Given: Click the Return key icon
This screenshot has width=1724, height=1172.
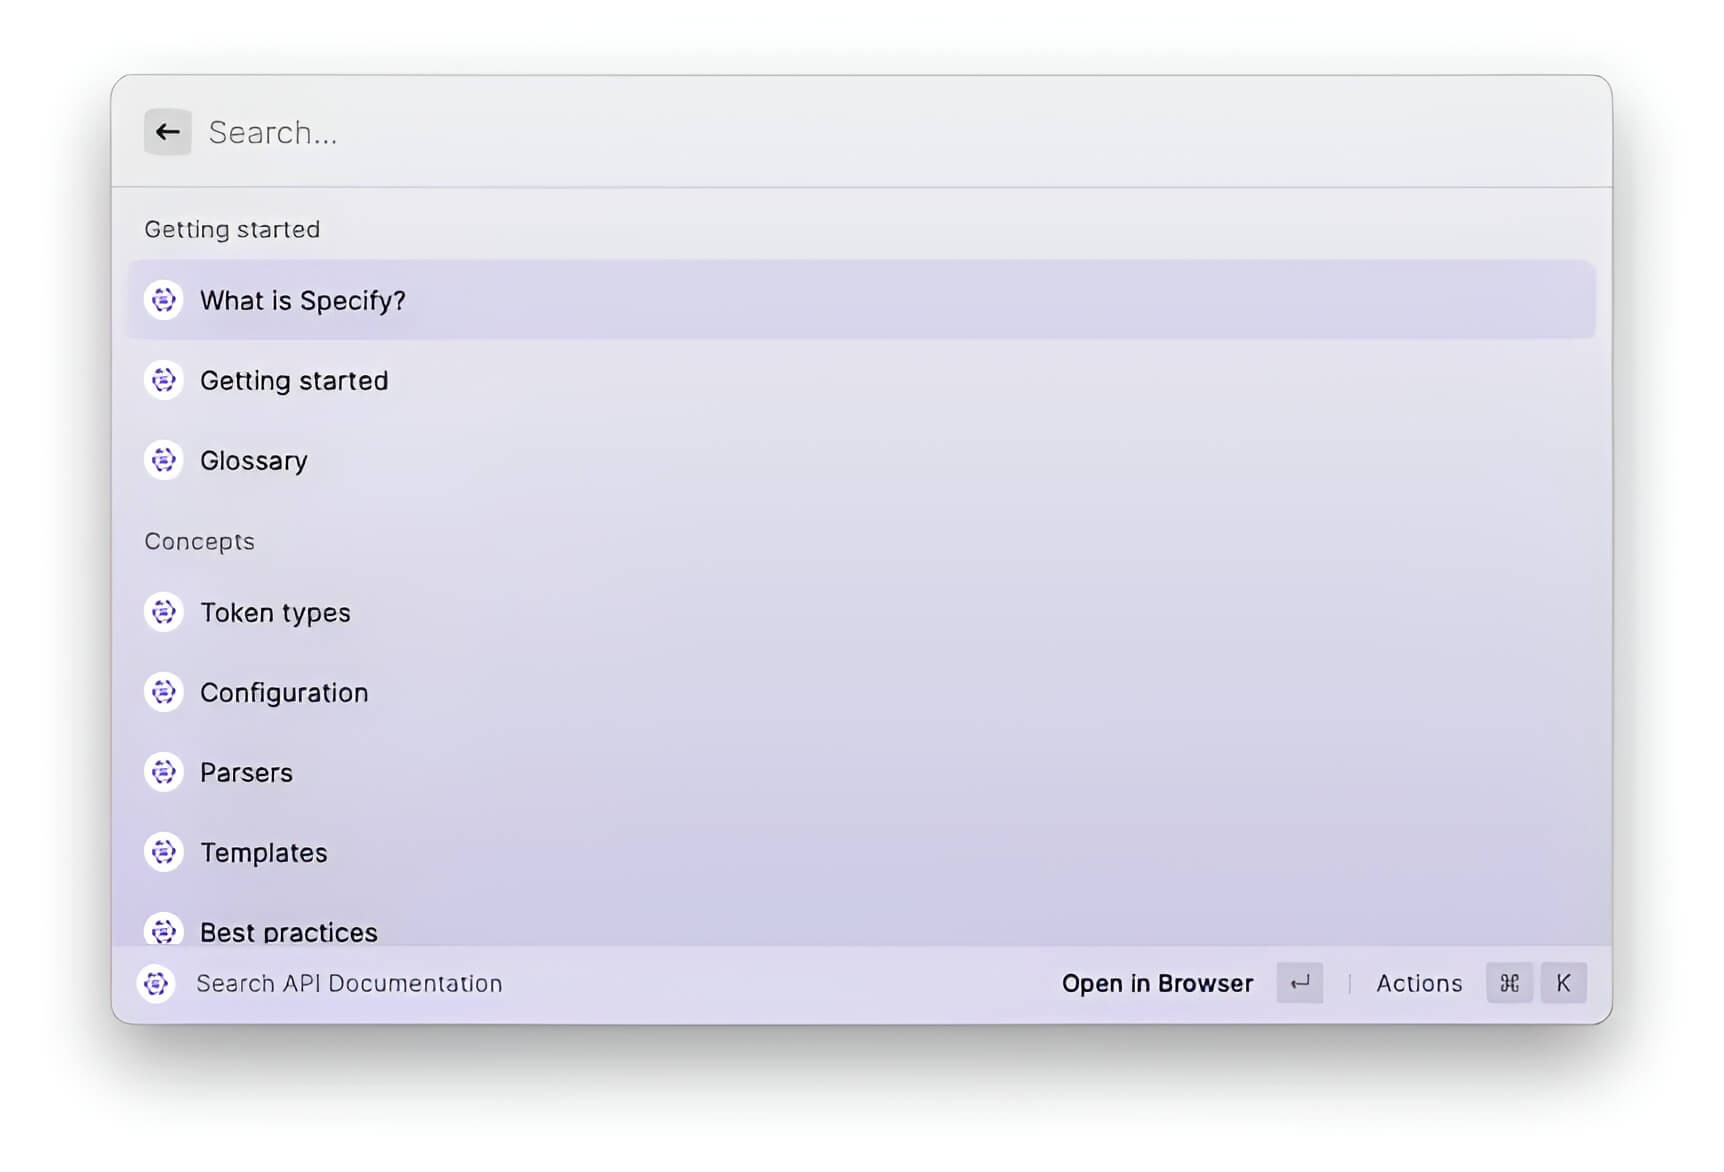Looking at the screenshot, I should 1300,983.
